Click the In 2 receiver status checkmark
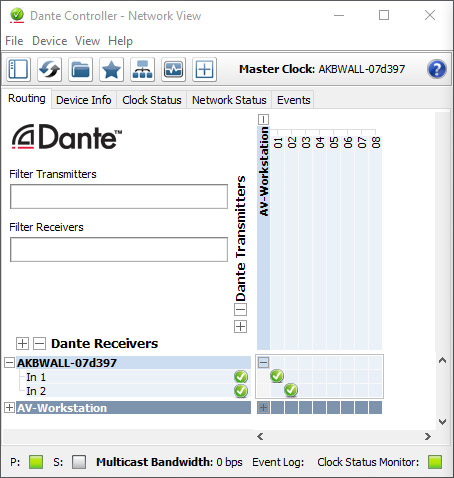Screen dimensions: 454x478 pyautogui.click(x=241, y=391)
